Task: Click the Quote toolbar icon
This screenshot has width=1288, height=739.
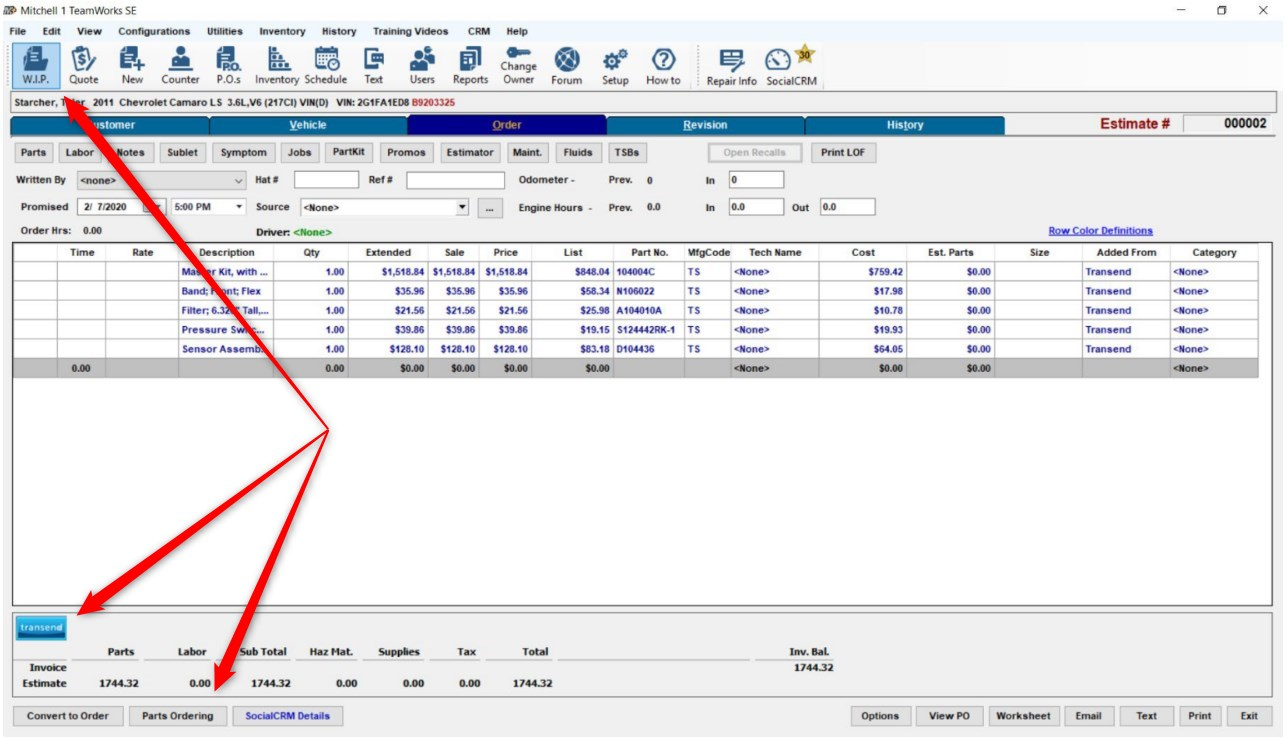Action: [x=84, y=65]
